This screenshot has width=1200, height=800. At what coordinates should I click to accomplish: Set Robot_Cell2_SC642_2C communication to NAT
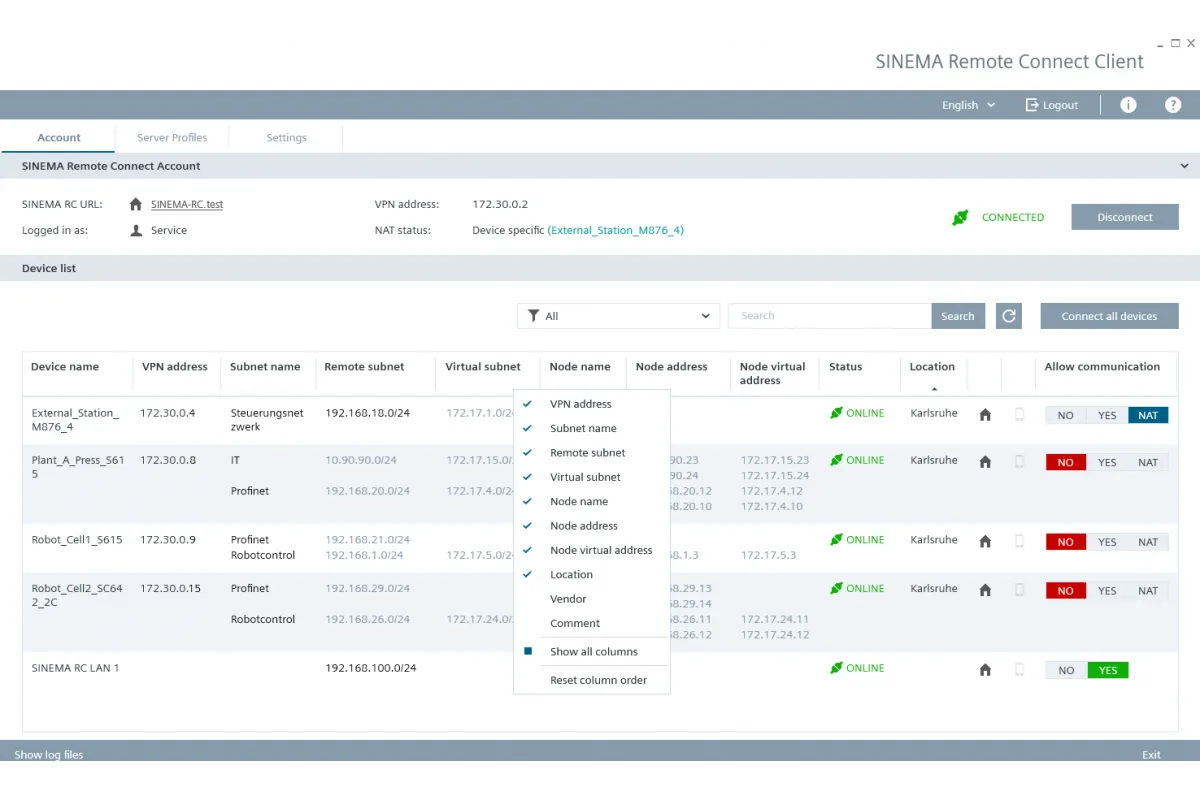tap(1148, 591)
